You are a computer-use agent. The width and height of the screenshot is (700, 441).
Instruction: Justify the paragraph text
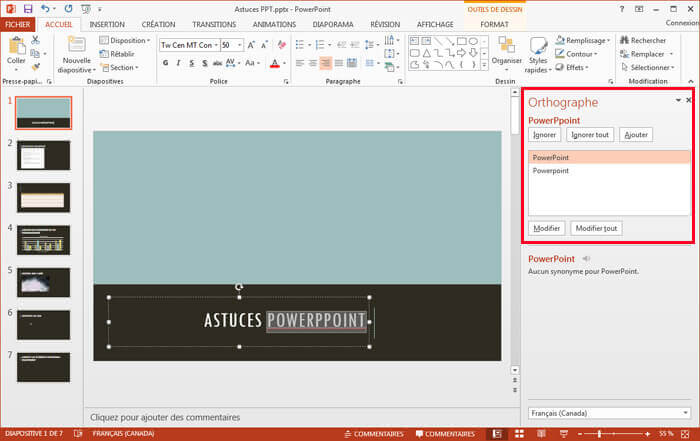coord(339,63)
